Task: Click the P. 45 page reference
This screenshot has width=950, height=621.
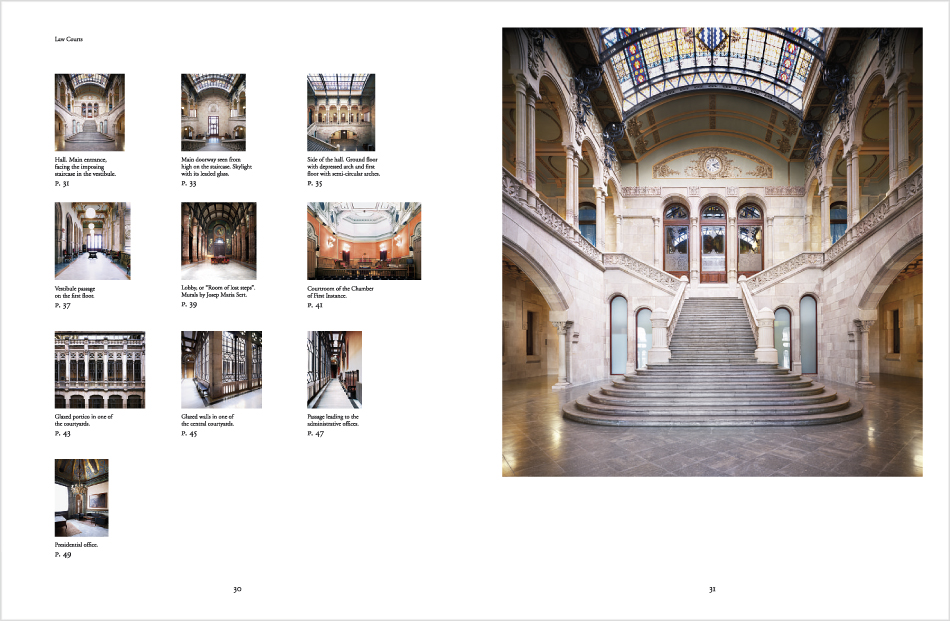Action: coord(189,433)
